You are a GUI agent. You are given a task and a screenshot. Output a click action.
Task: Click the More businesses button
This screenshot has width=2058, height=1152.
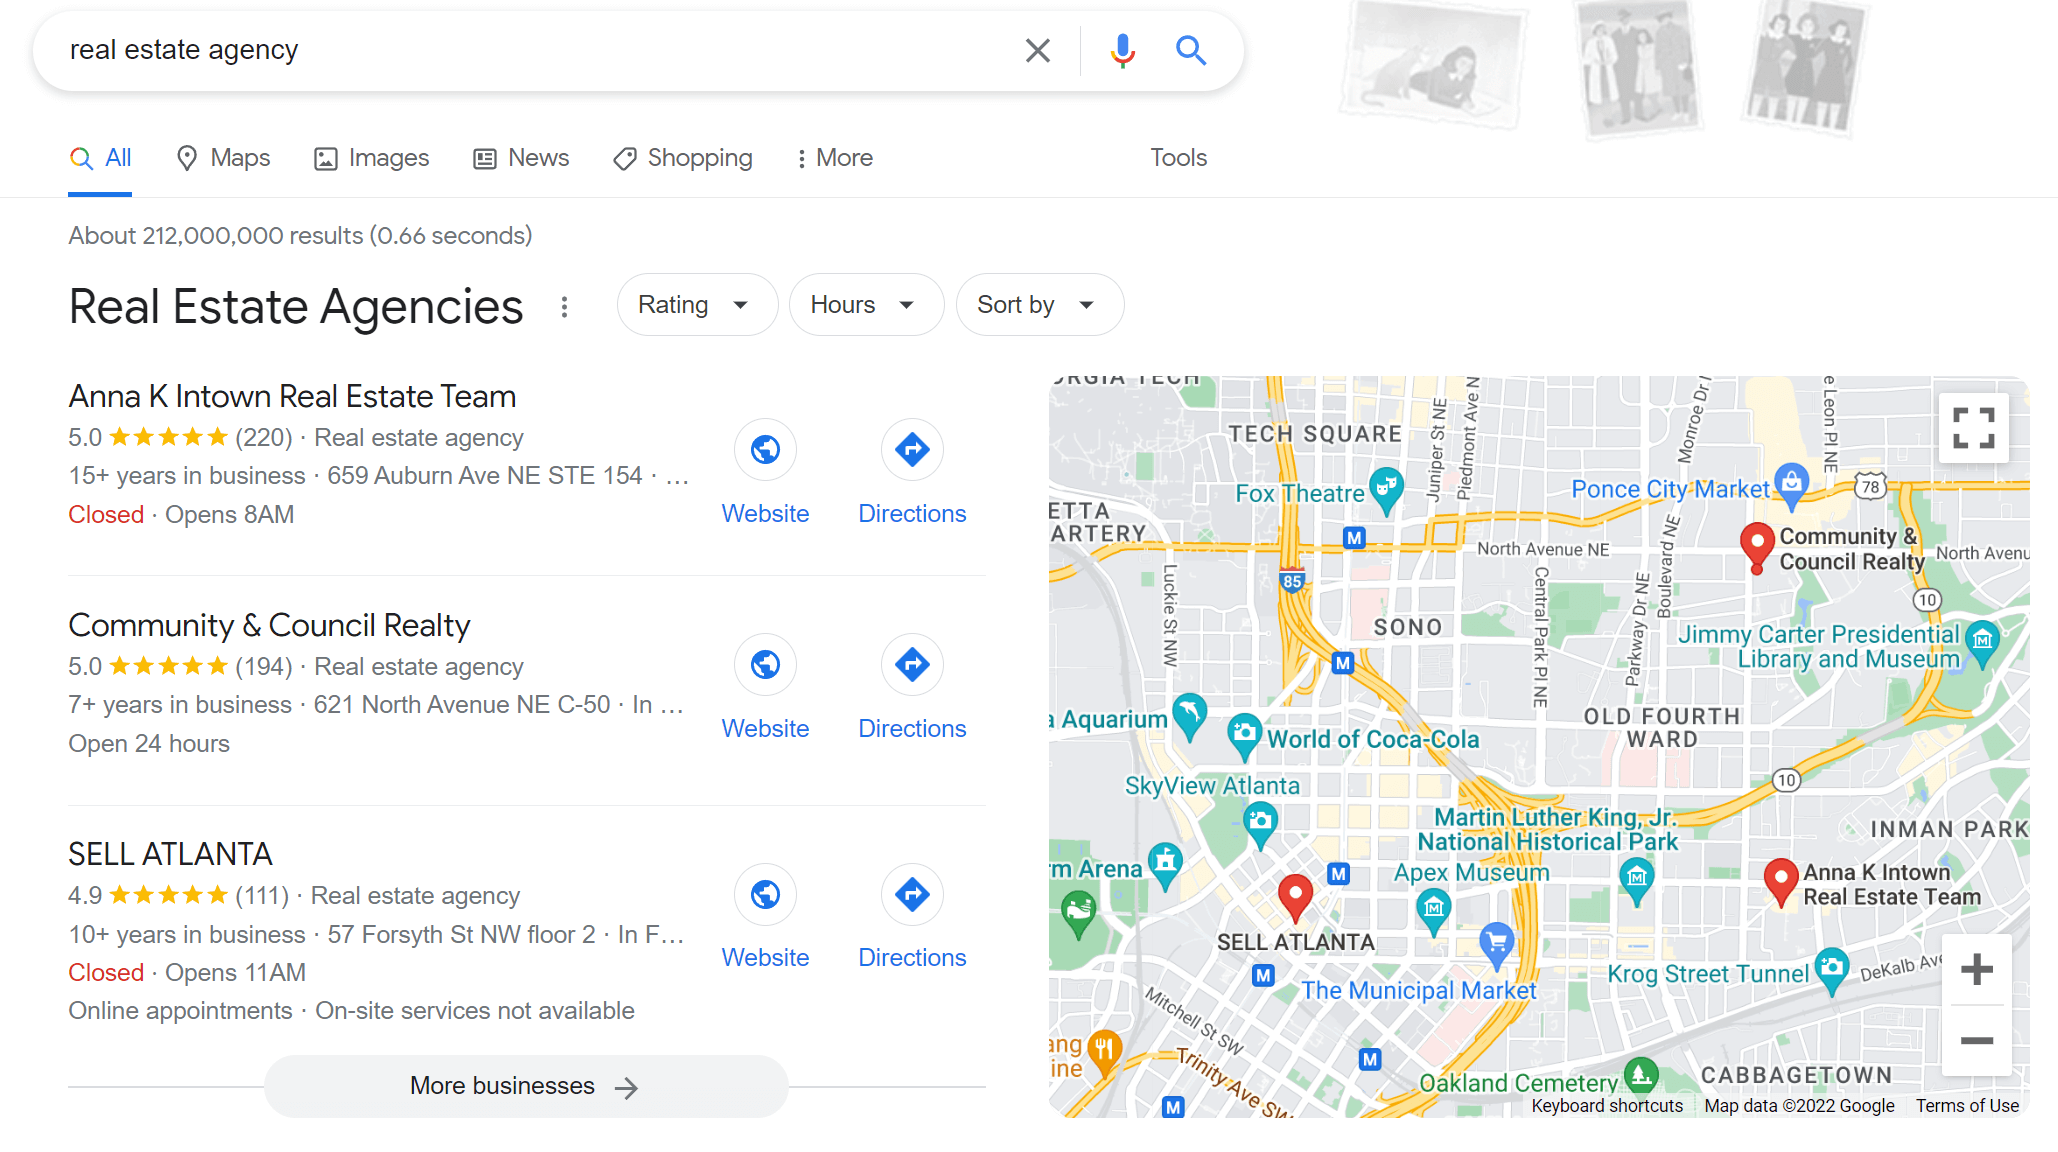(525, 1086)
